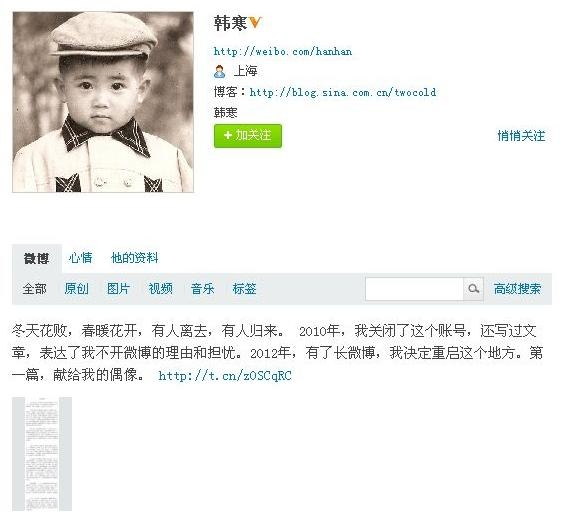561x520 pixels.
Task: Switch to the 心情 tab
Action: click(81, 258)
